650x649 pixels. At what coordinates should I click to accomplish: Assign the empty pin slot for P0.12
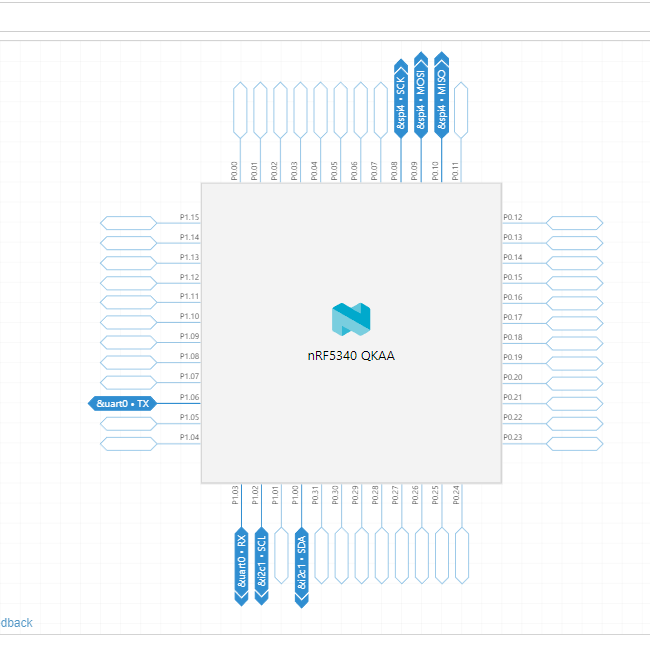pyautogui.click(x=575, y=223)
